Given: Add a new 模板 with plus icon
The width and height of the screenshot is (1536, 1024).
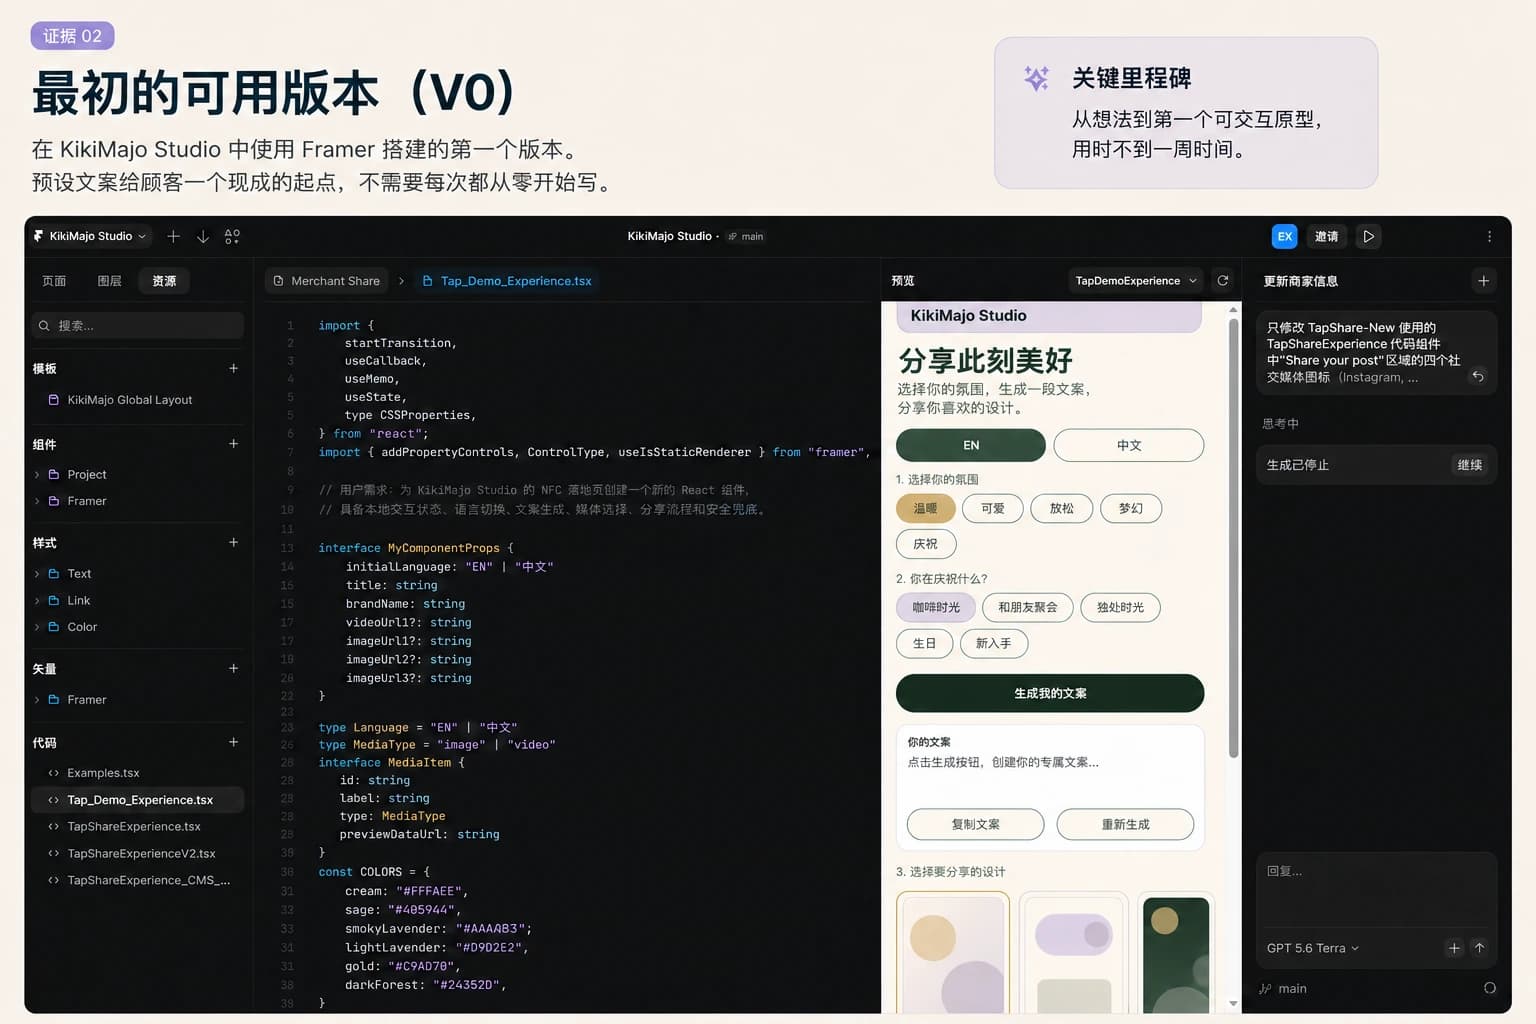Looking at the screenshot, I should tap(233, 368).
